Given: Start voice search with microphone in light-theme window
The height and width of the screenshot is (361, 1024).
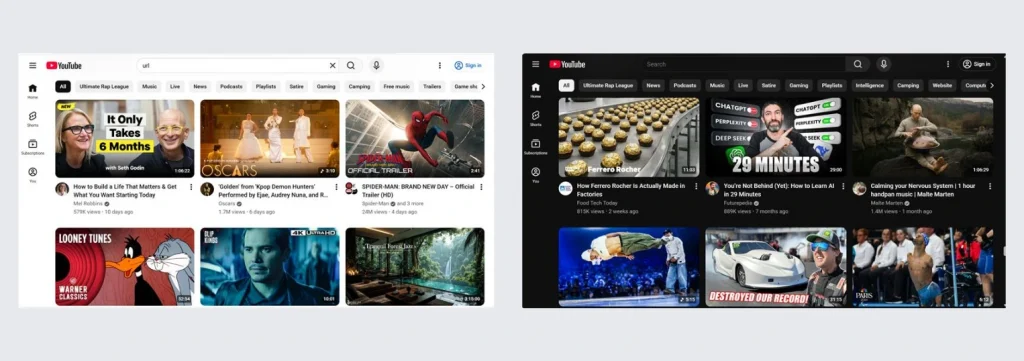Looking at the screenshot, I should 376,65.
